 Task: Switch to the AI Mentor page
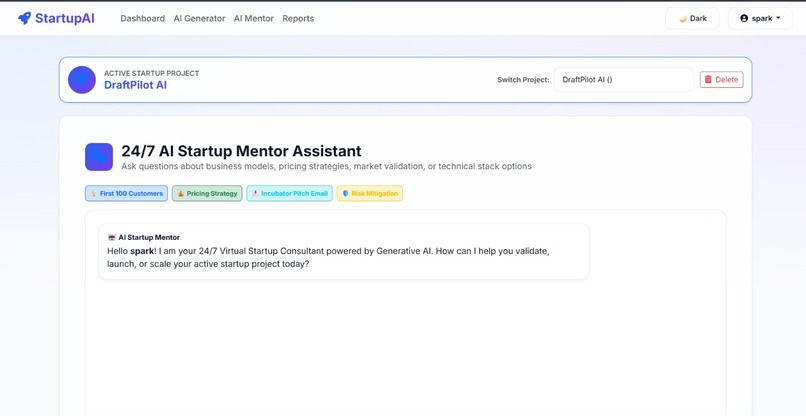(x=253, y=19)
